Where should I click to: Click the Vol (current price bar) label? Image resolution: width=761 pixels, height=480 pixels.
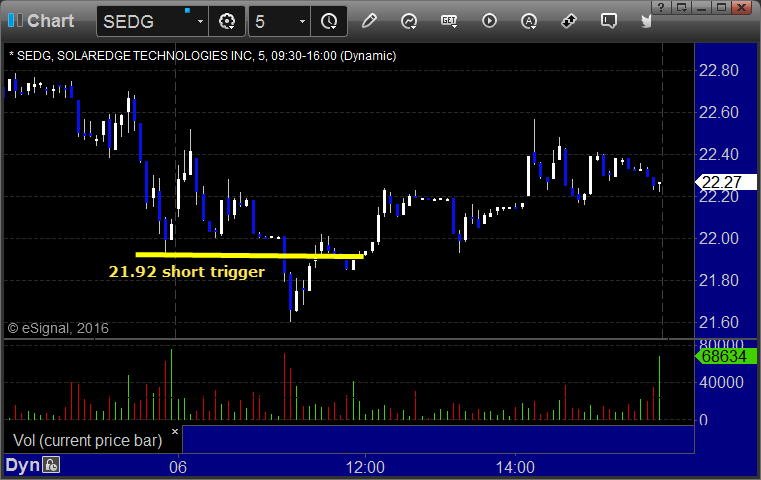pyautogui.click(x=87, y=440)
